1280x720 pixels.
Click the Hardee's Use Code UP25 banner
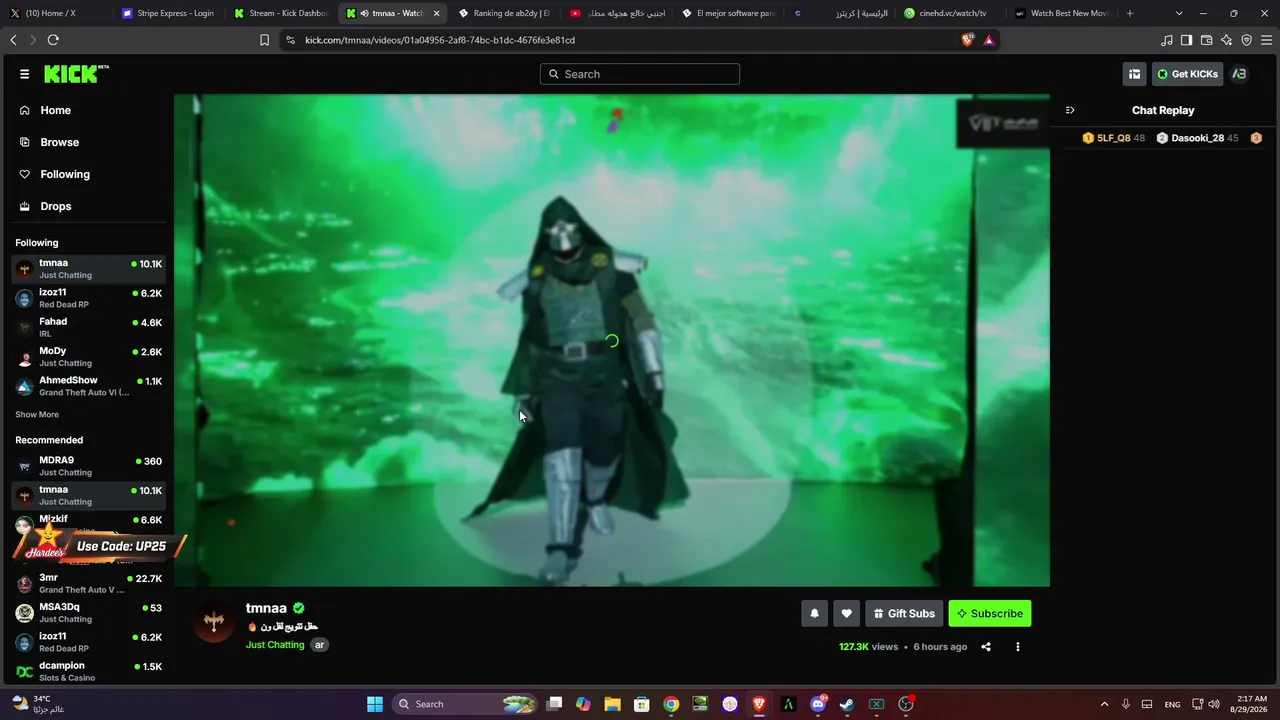(x=100, y=546)
